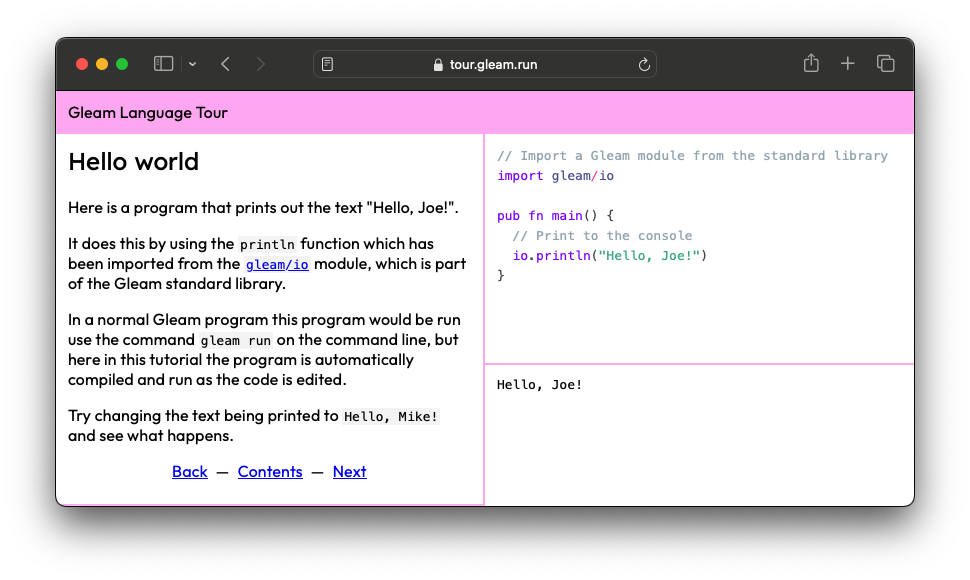
Task: Open the Contents link
Action: tap(270, 472)
